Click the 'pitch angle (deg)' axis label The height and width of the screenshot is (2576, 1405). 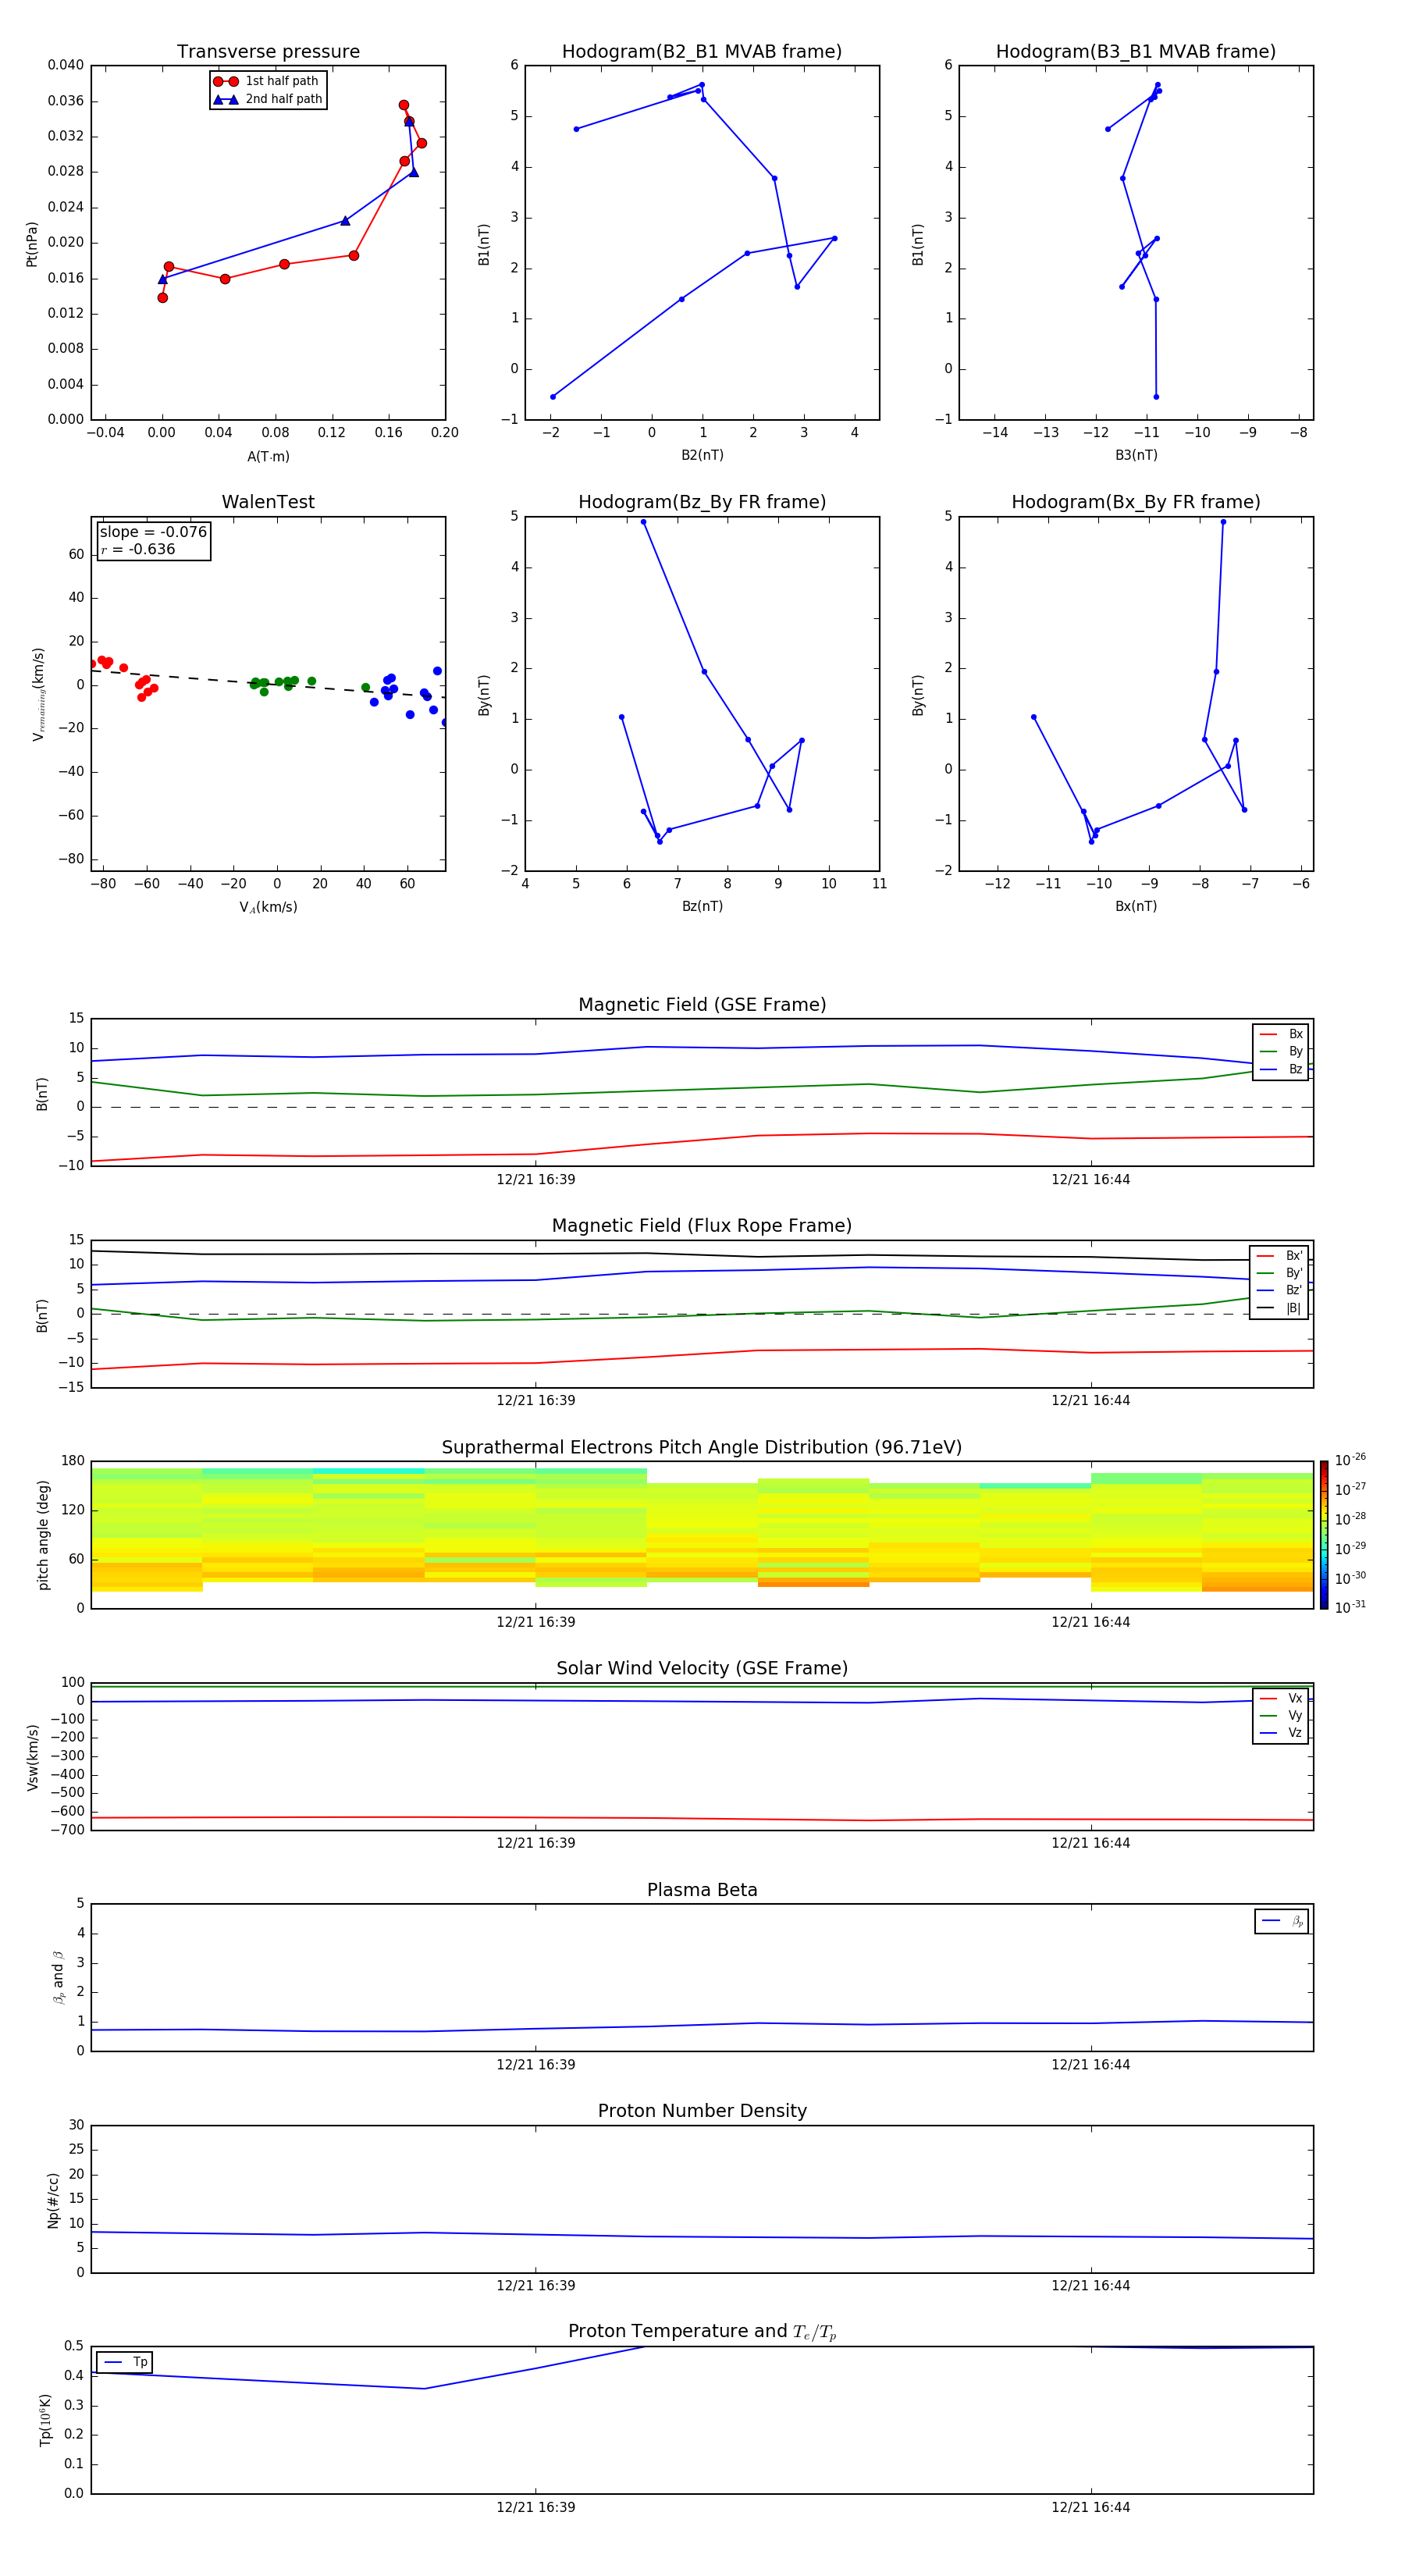(43, 1535)
